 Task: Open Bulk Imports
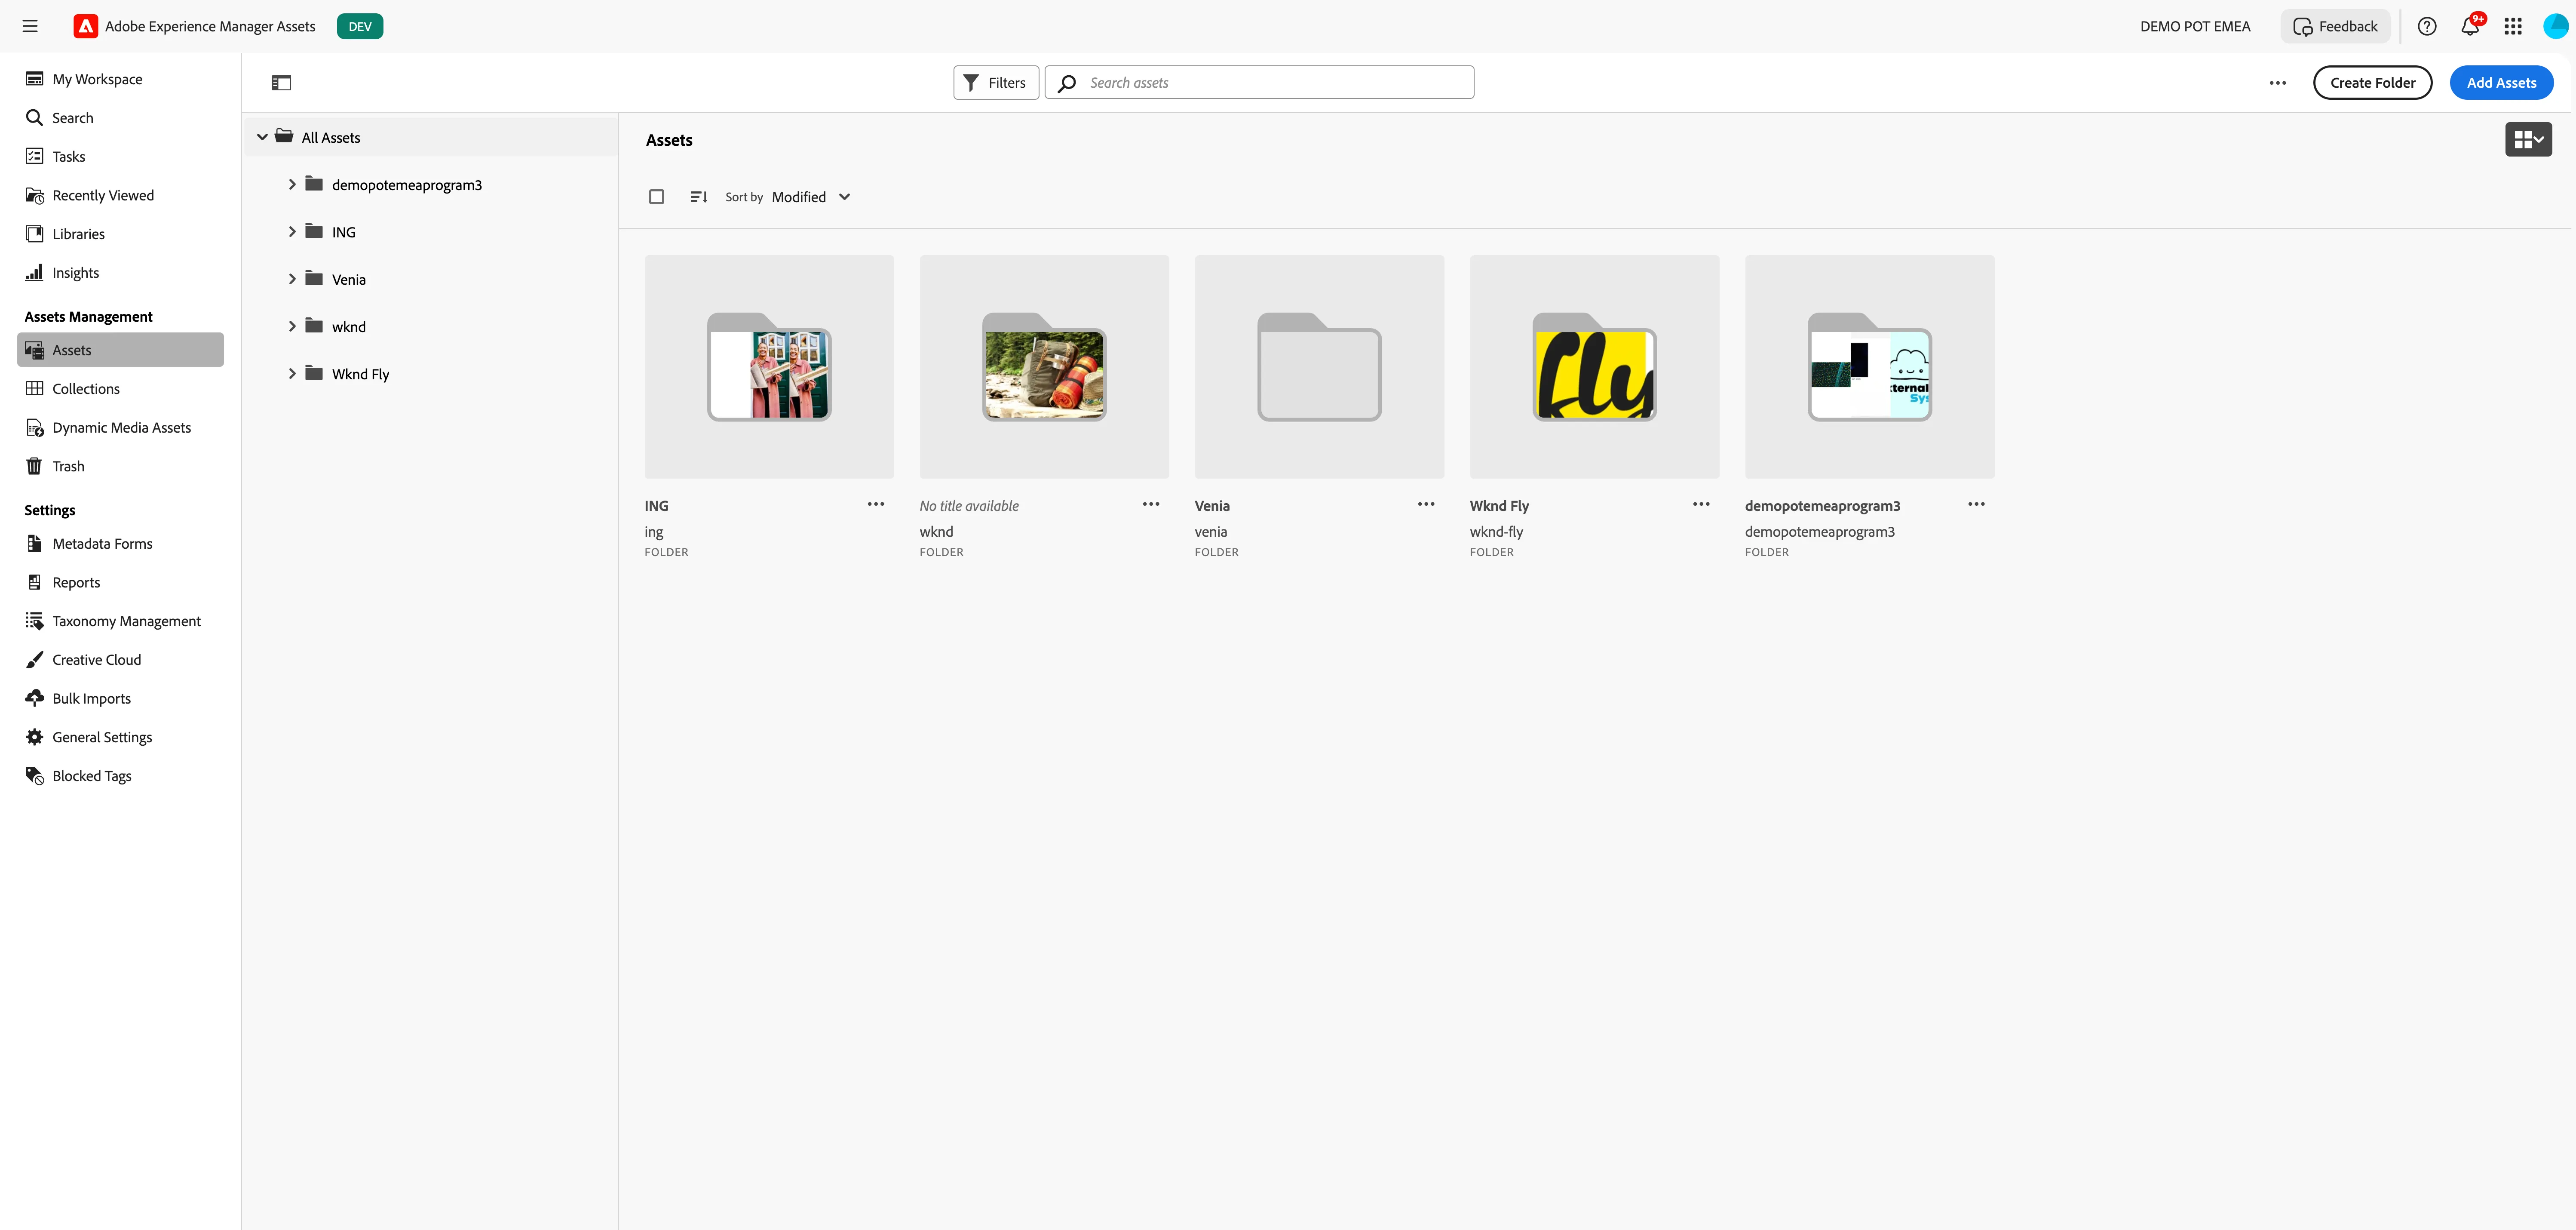[120, 698]
